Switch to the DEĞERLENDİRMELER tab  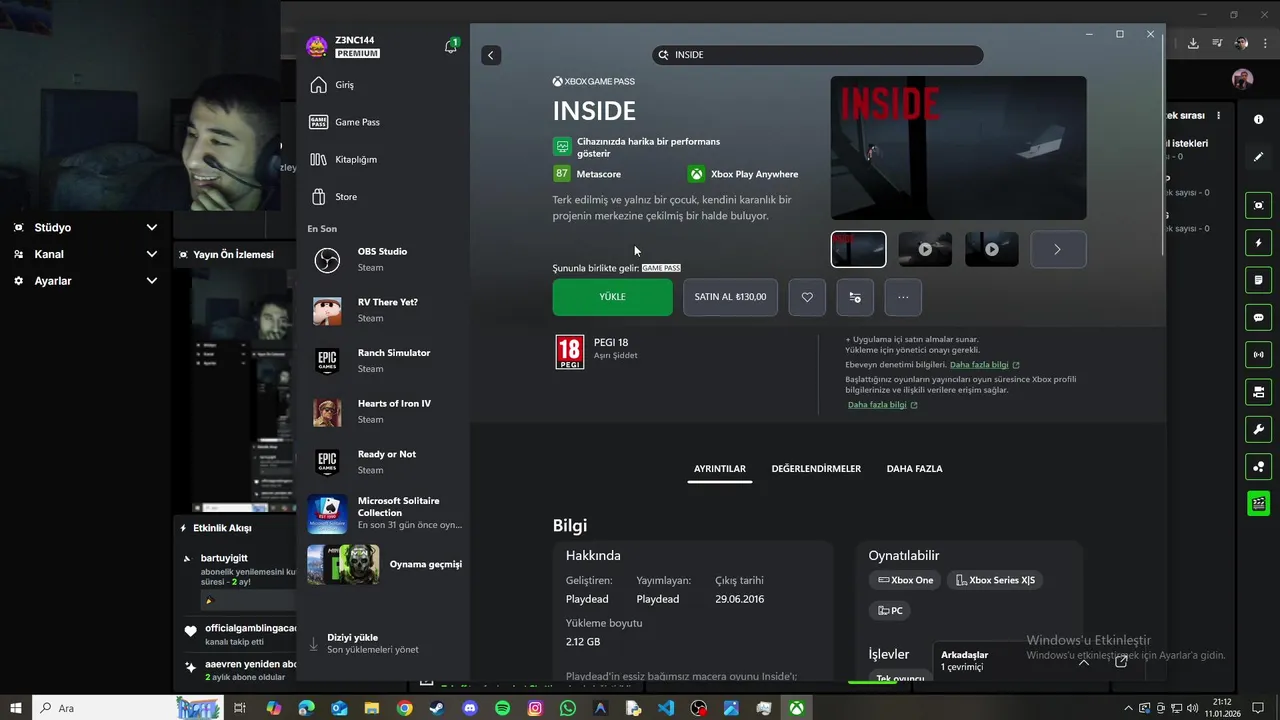coord(816,469)
